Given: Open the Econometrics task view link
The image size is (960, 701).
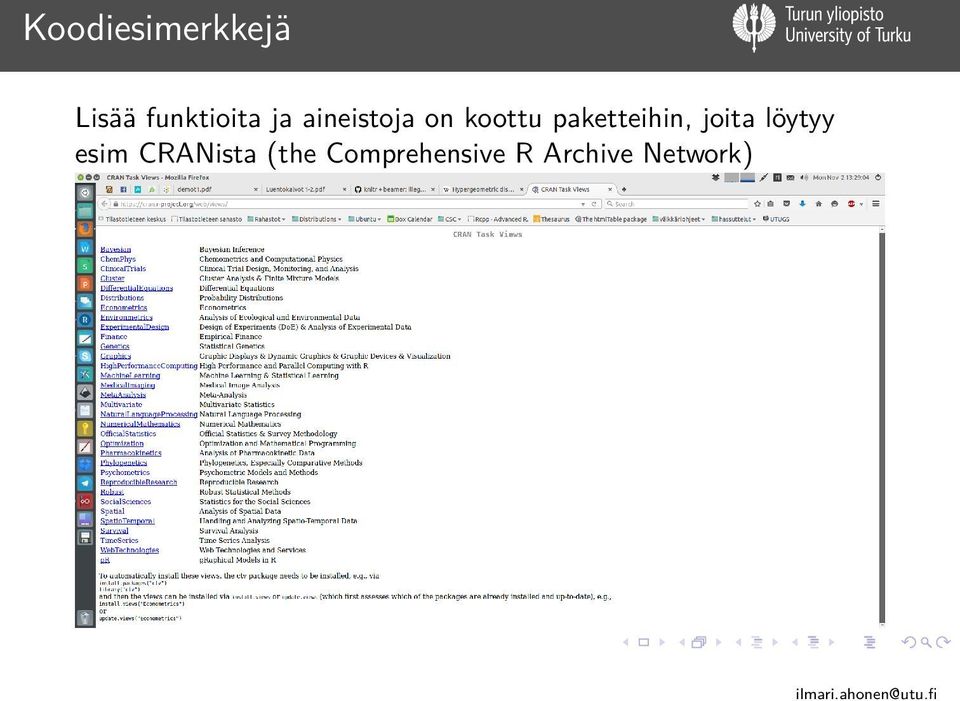Looking at the screenshot, I should coord(124,307).
